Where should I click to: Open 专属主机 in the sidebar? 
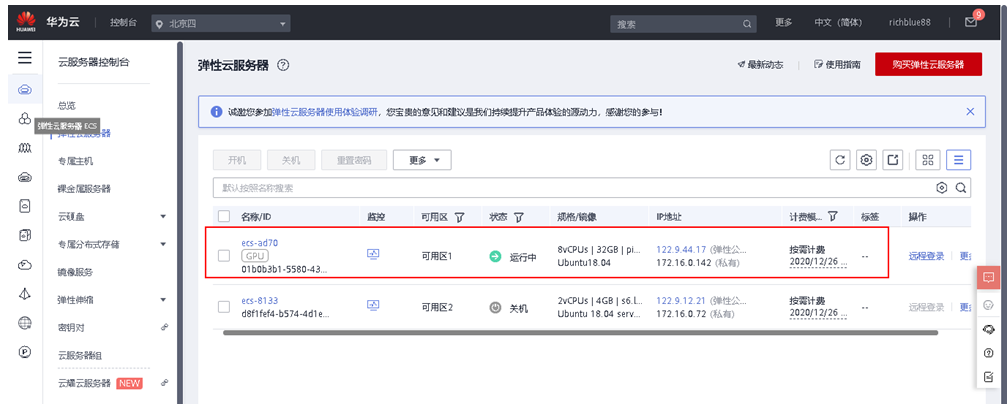[75, 160]
